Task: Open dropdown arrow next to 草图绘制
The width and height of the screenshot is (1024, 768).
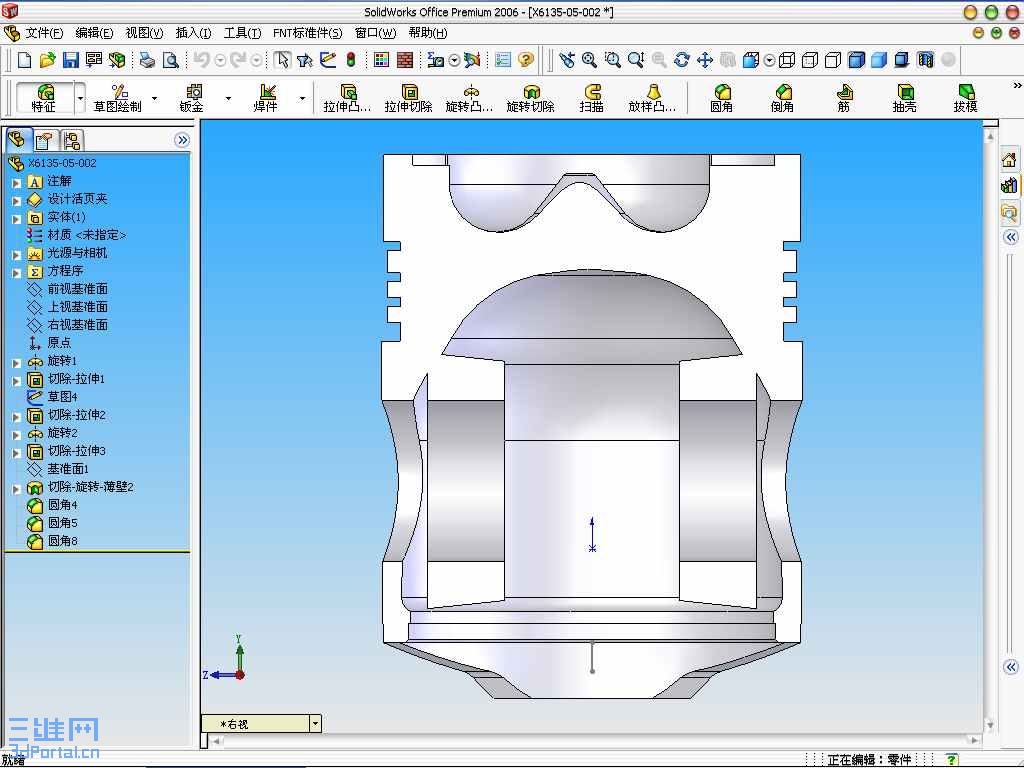Action: pos(155,98)
